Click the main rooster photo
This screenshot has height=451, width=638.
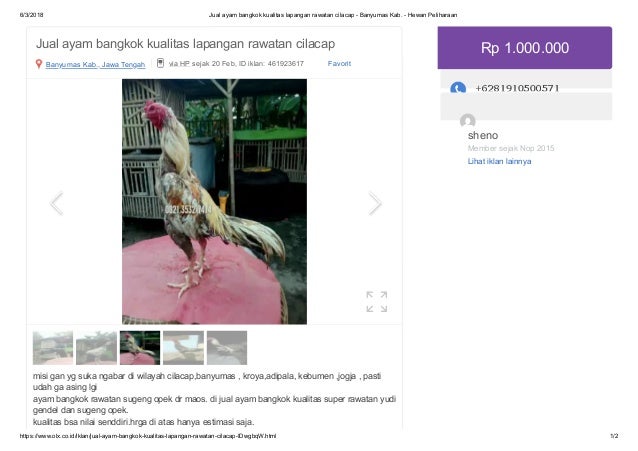(214, 201)
